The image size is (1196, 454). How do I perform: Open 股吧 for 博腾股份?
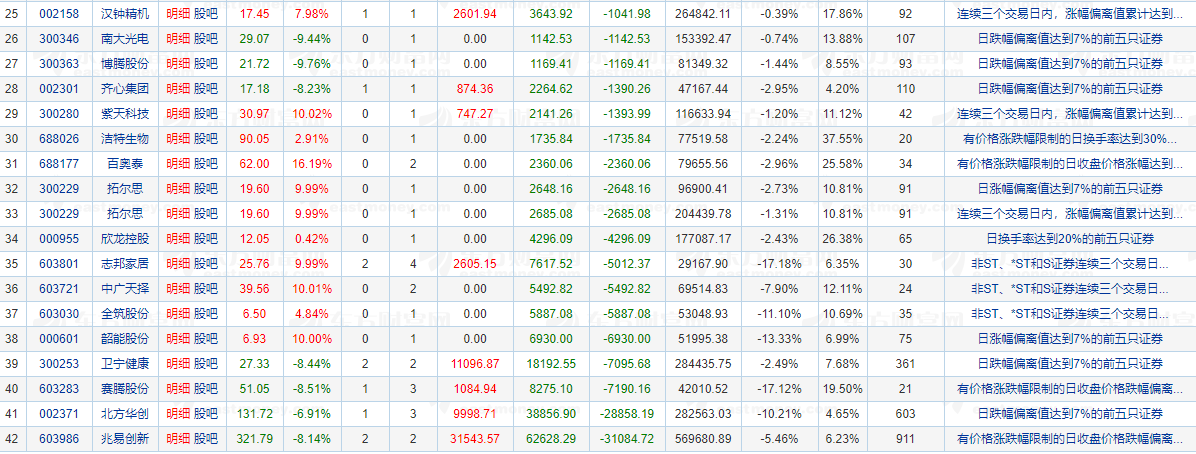[x=206, y=63]
